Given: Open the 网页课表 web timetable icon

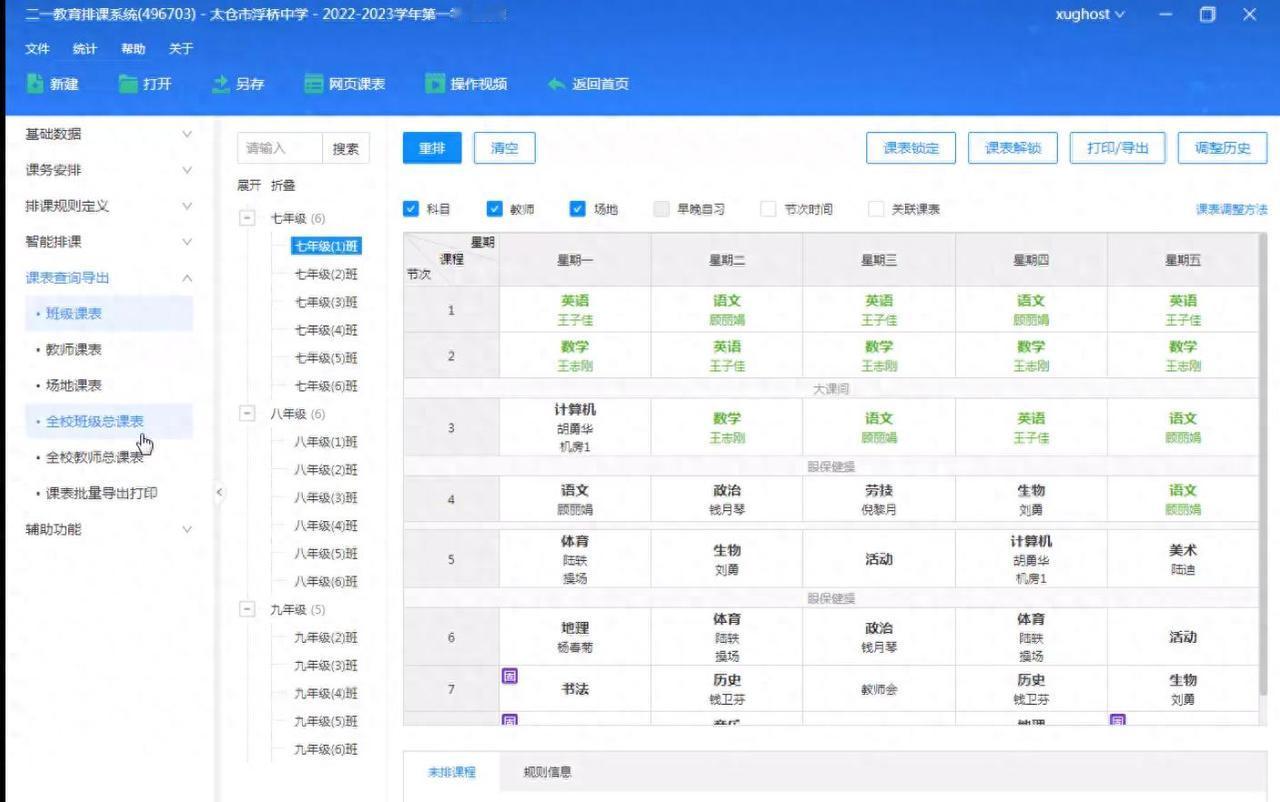Looking at the screenshot, I should 314,84.
